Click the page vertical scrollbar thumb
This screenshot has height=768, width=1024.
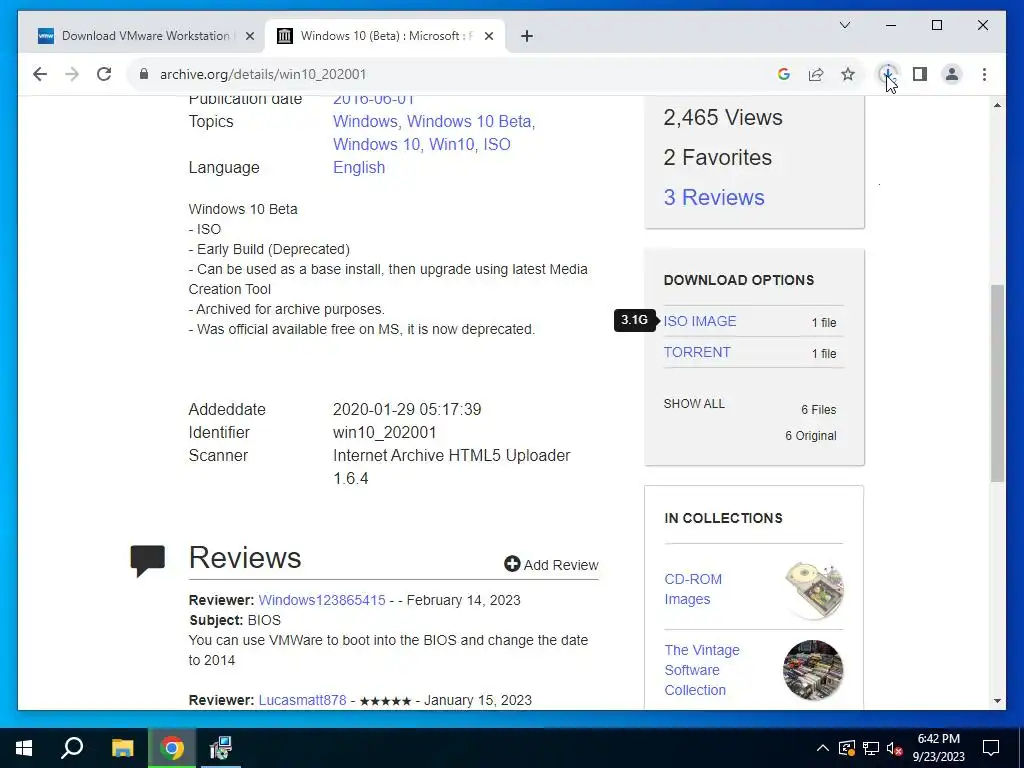[x=997, y=383]
